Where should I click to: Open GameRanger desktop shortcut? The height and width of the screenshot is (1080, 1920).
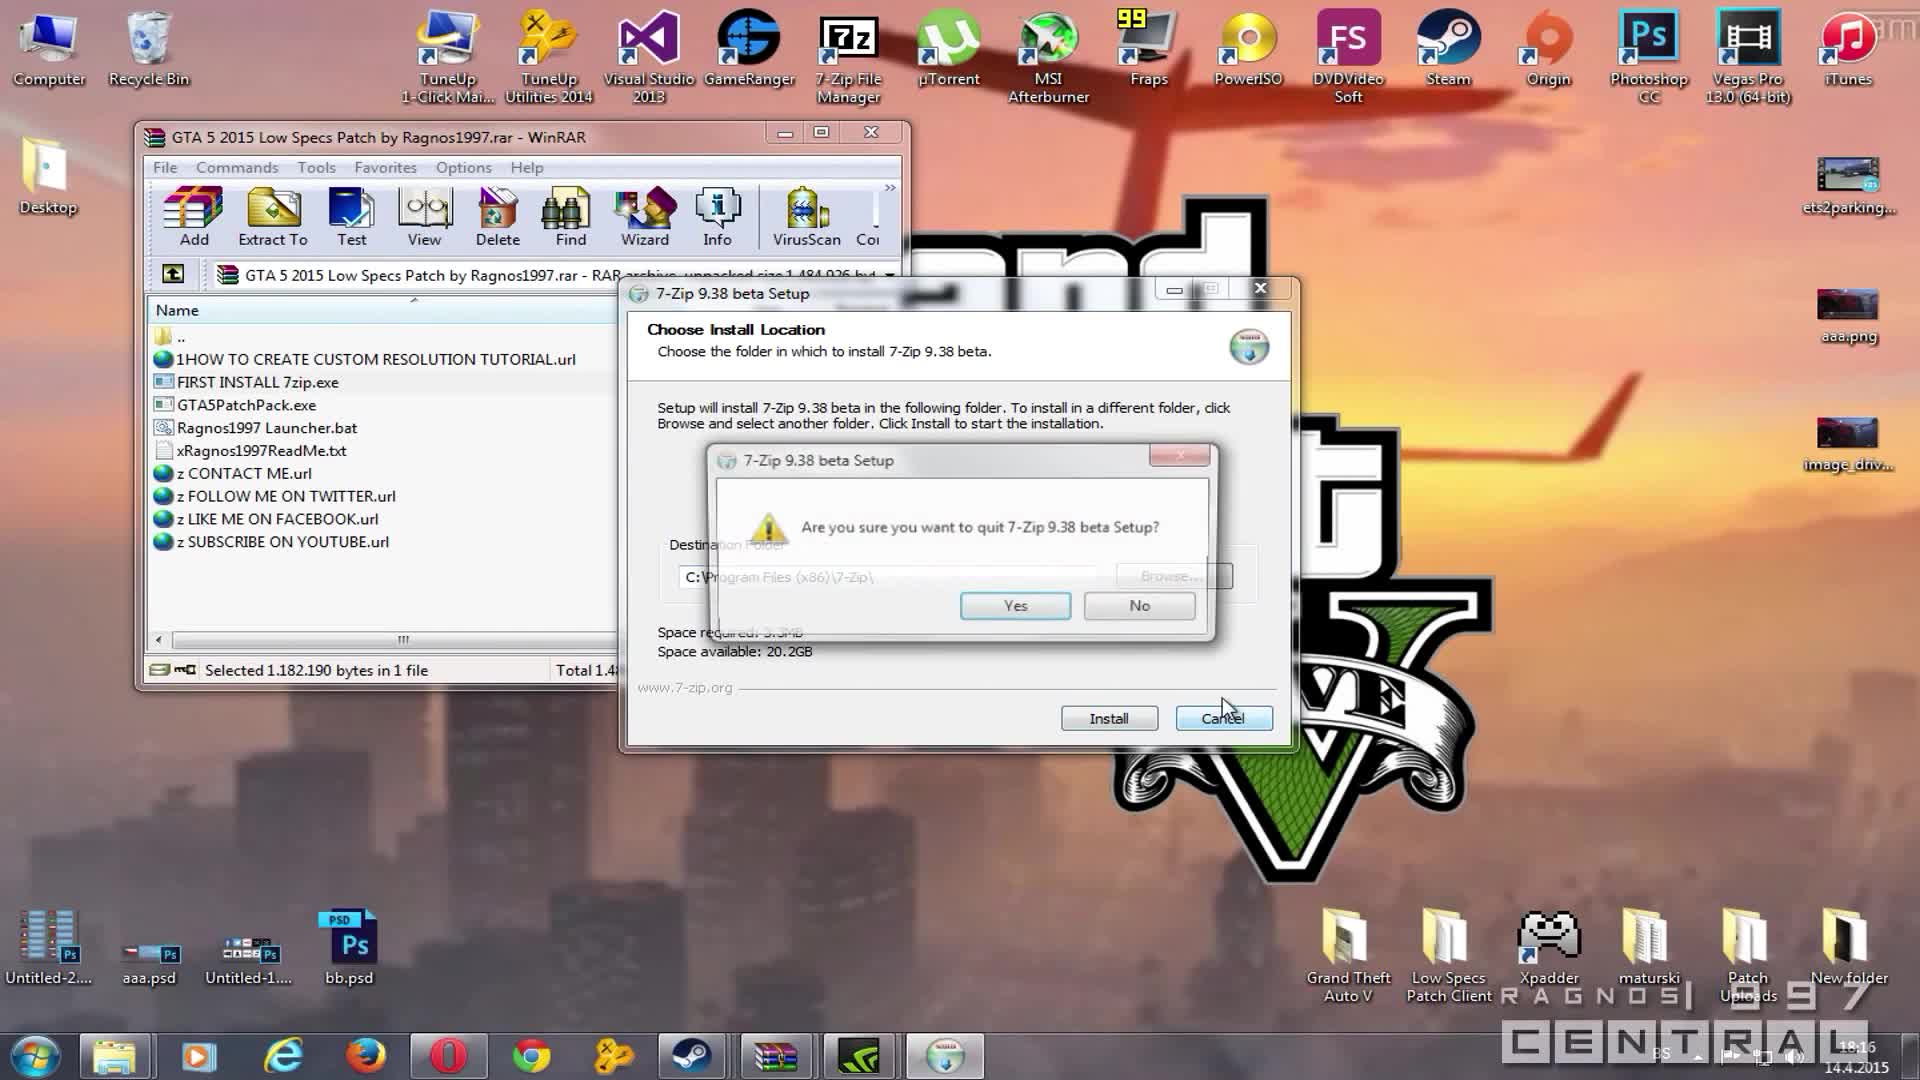749,48
